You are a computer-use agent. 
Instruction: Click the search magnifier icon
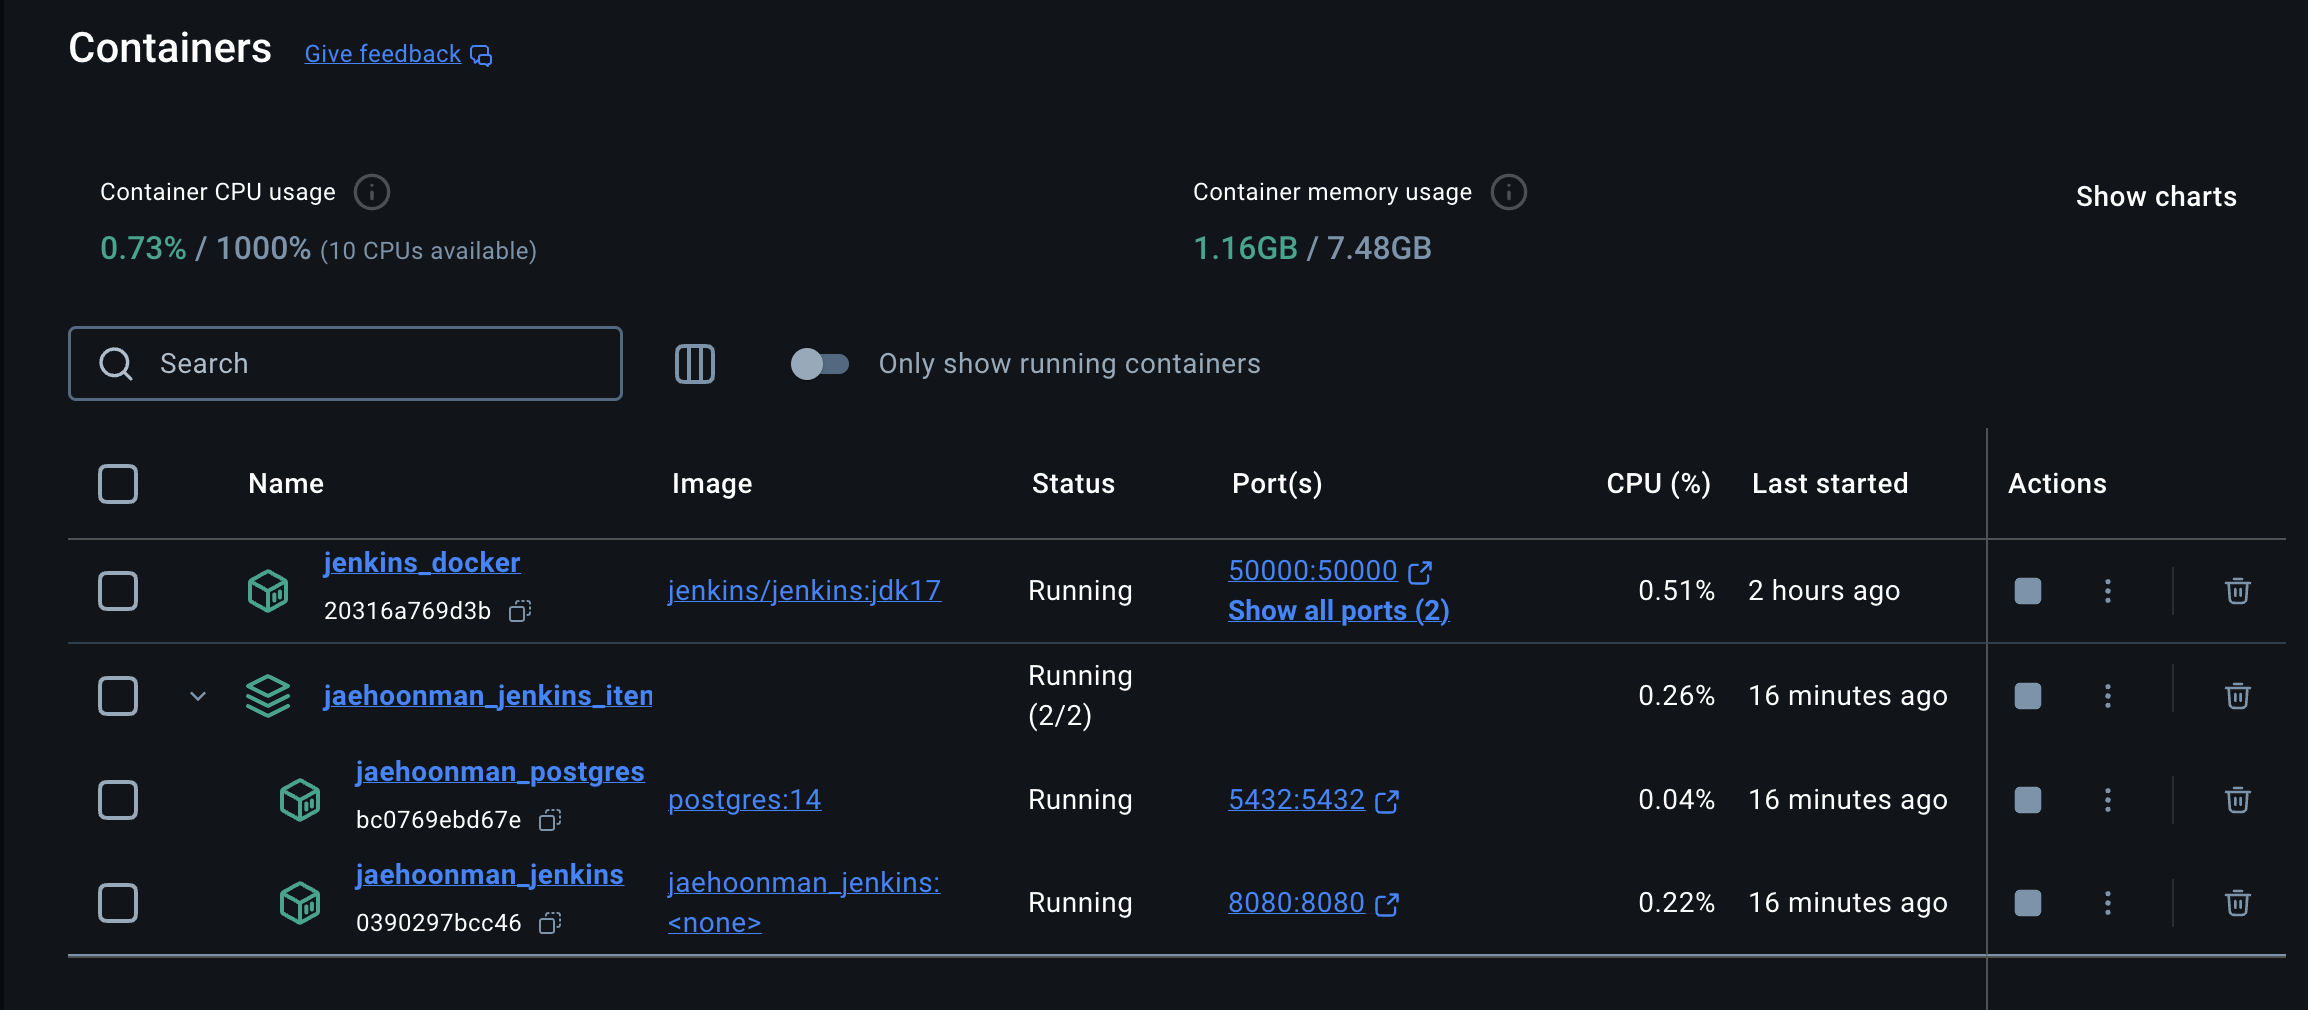coord(116,364)
